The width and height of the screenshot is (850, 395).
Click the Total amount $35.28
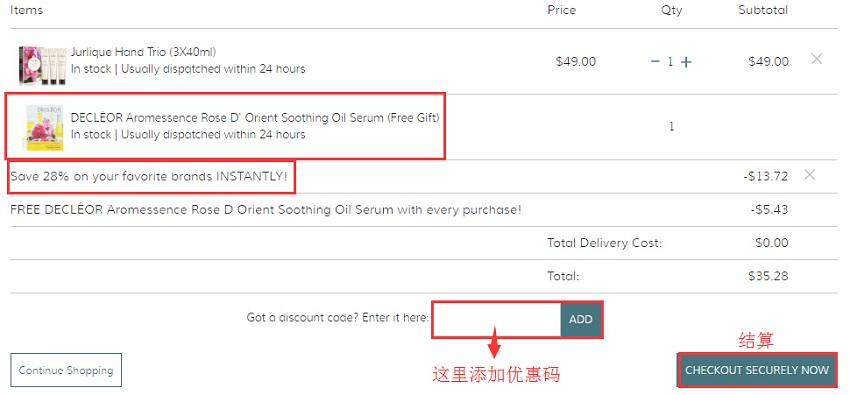(768, 276)
